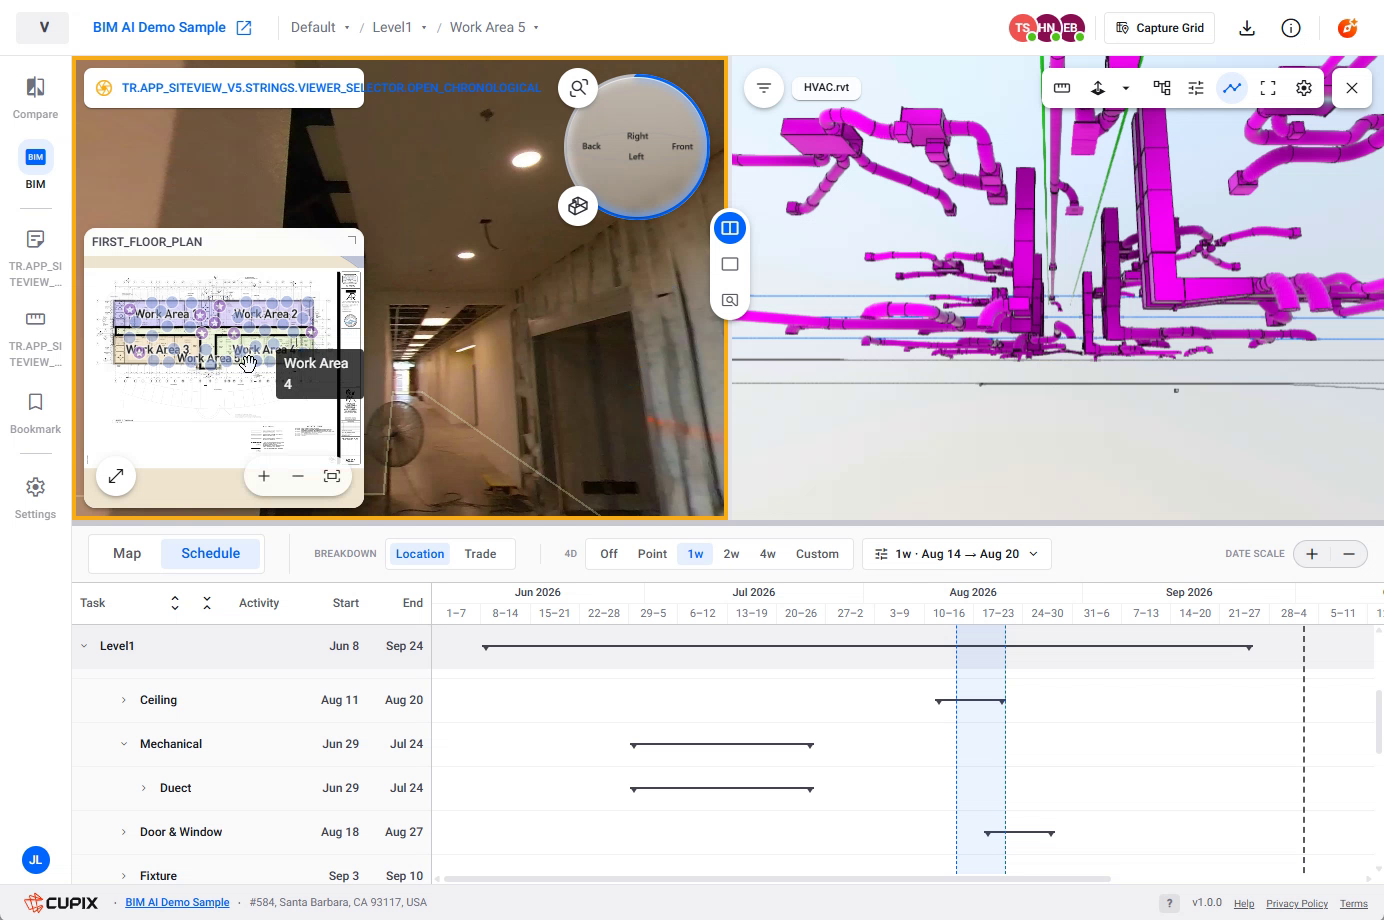
Task: Open BIM AI Demo Sample footer link
Action: [x=177, y=902]
